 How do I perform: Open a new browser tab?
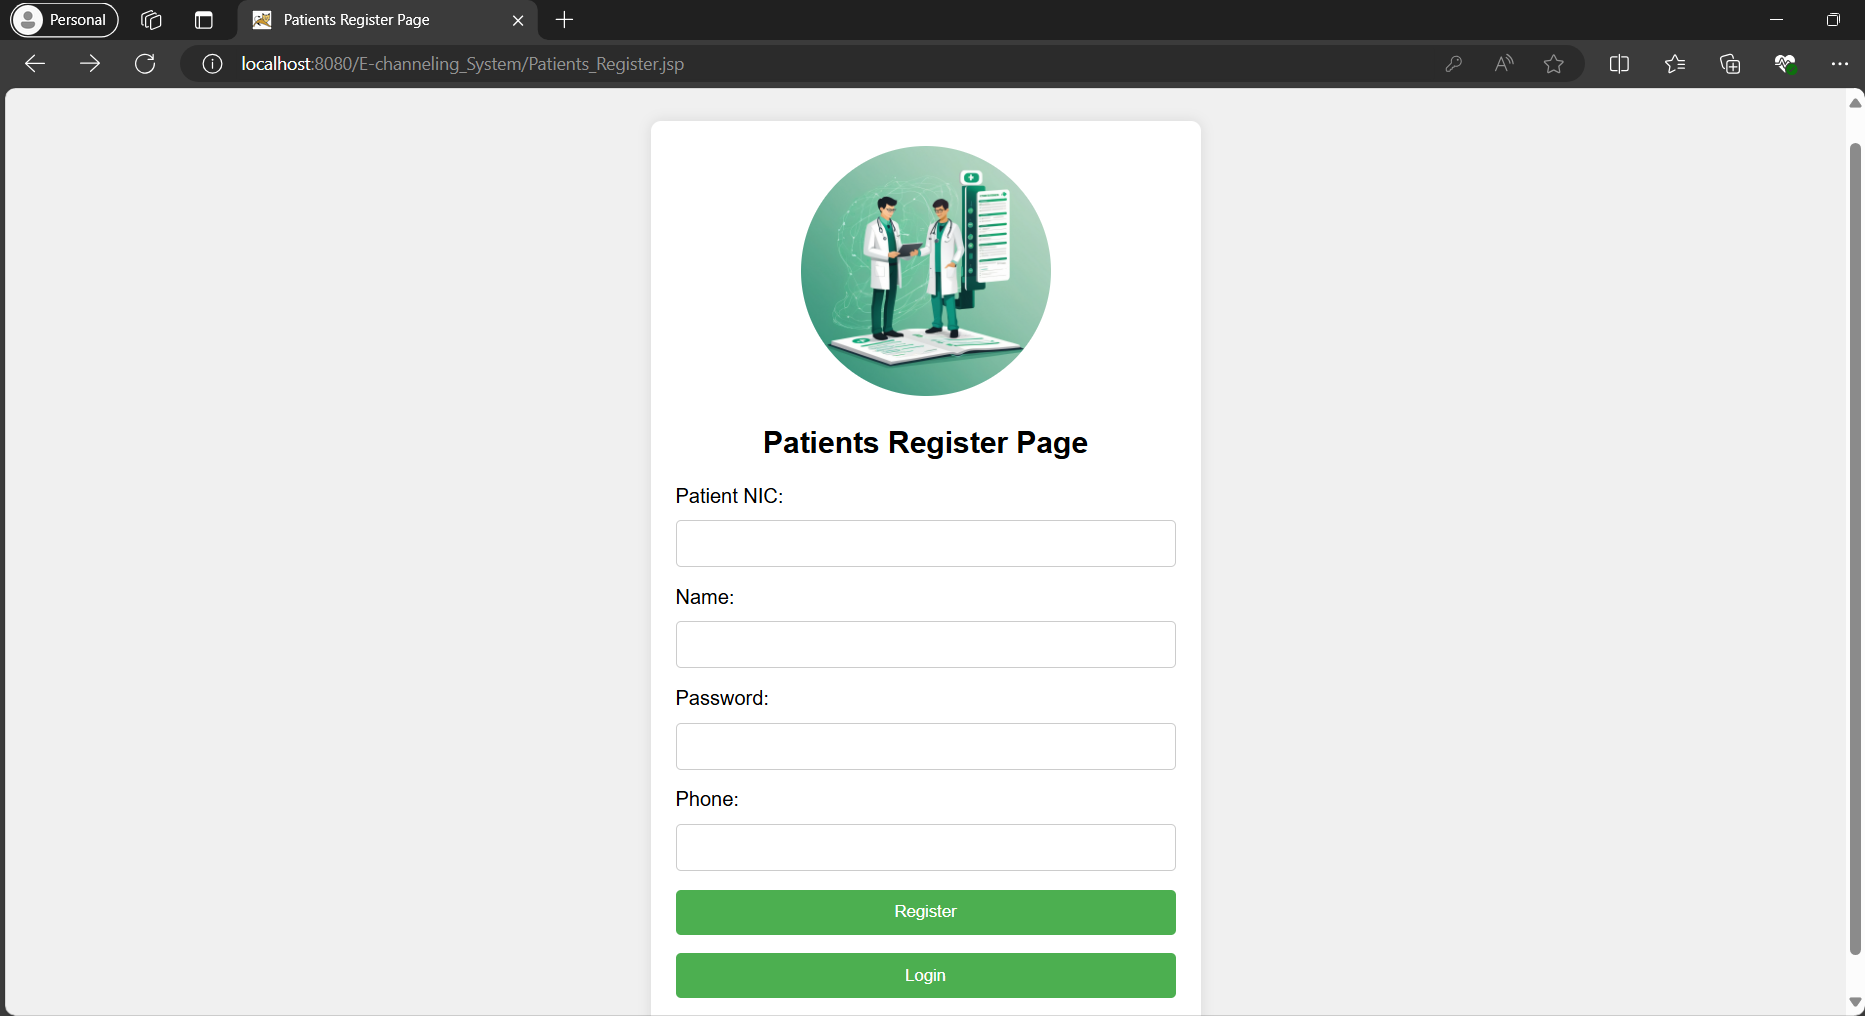564,20
